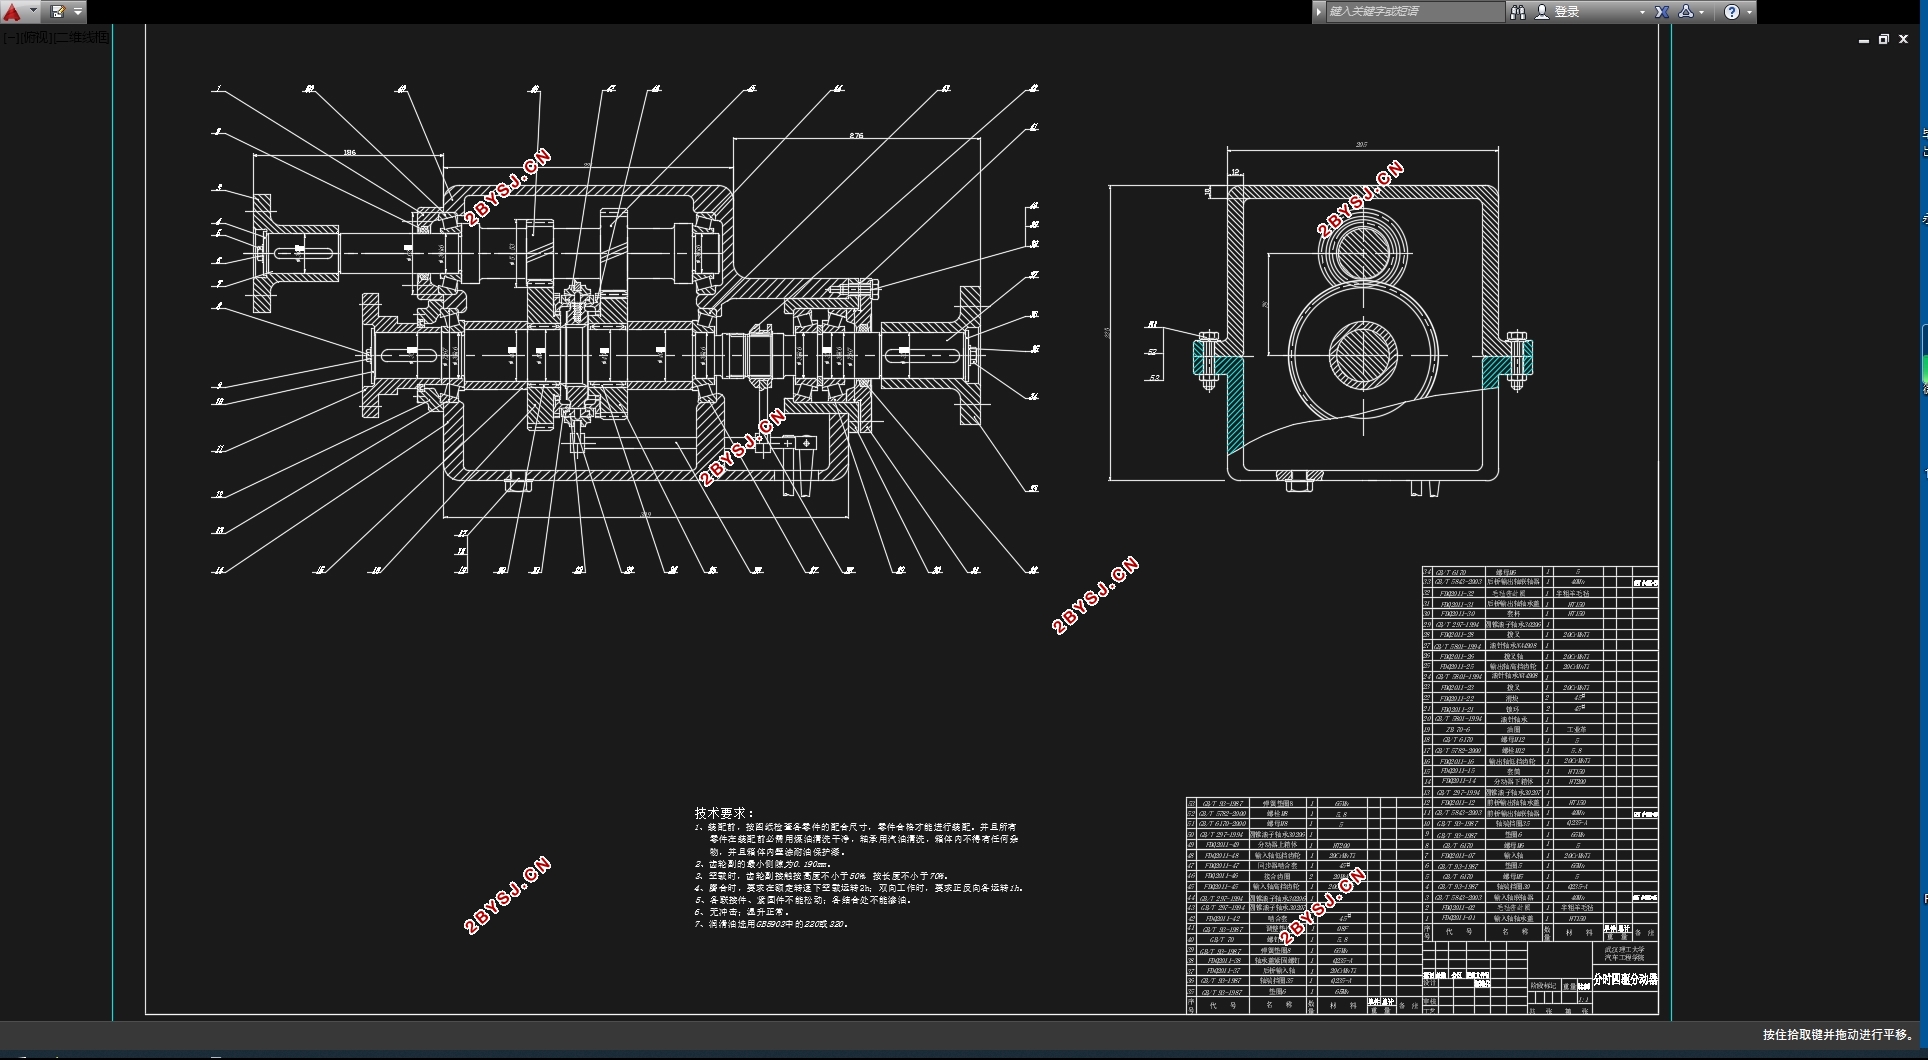Click the 登录 sign-in button
The image size is (1928, 1060).
click(1558, 12)
